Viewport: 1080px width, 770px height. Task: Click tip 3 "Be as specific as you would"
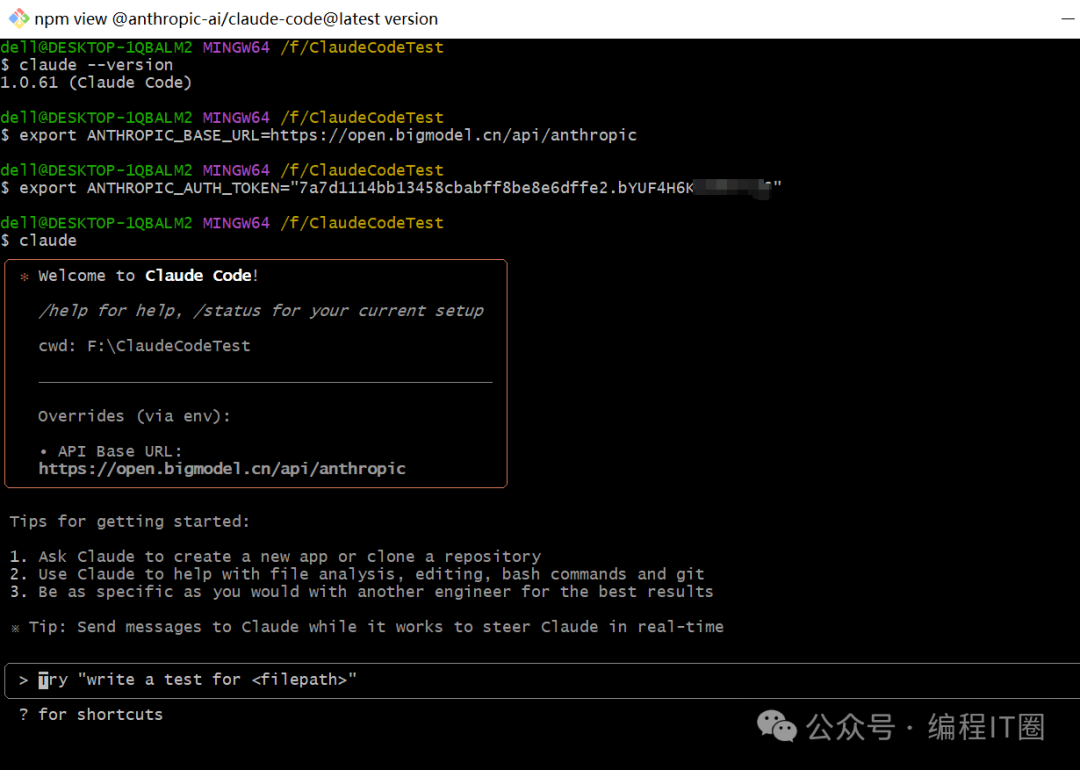click(x=362, y=592)
